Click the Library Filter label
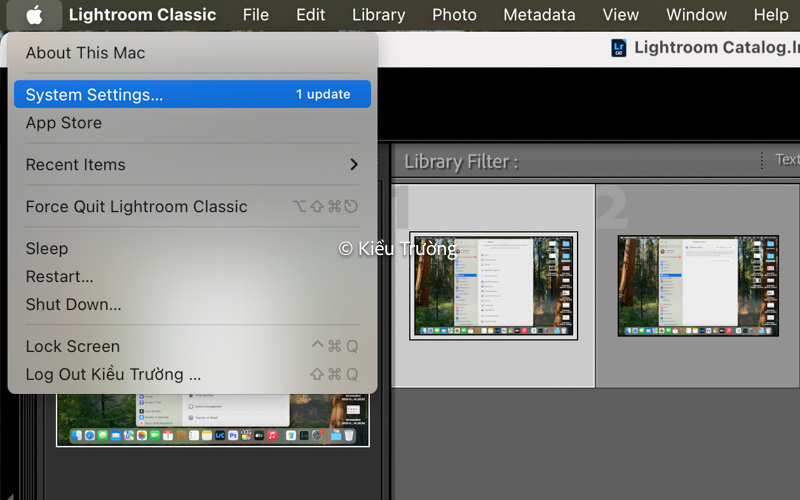Screen dimensions: 800x500 coord(461,162)
